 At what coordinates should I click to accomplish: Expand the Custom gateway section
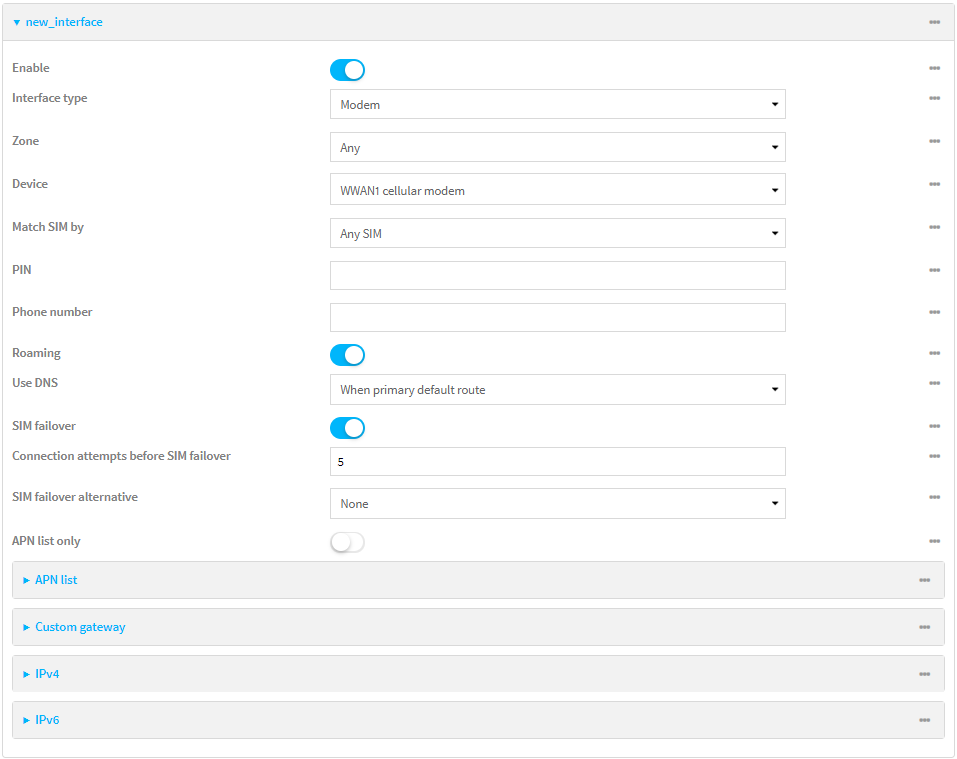[x=80, y=627]
